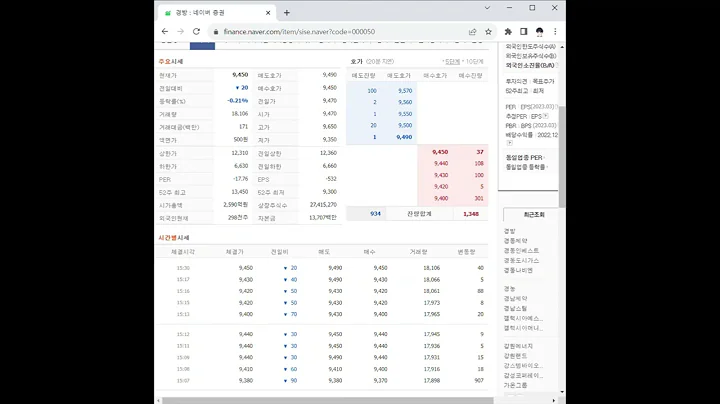Show the 10단계 order book view
Viewport: 720px width, 404px height.
click(475, 62)
